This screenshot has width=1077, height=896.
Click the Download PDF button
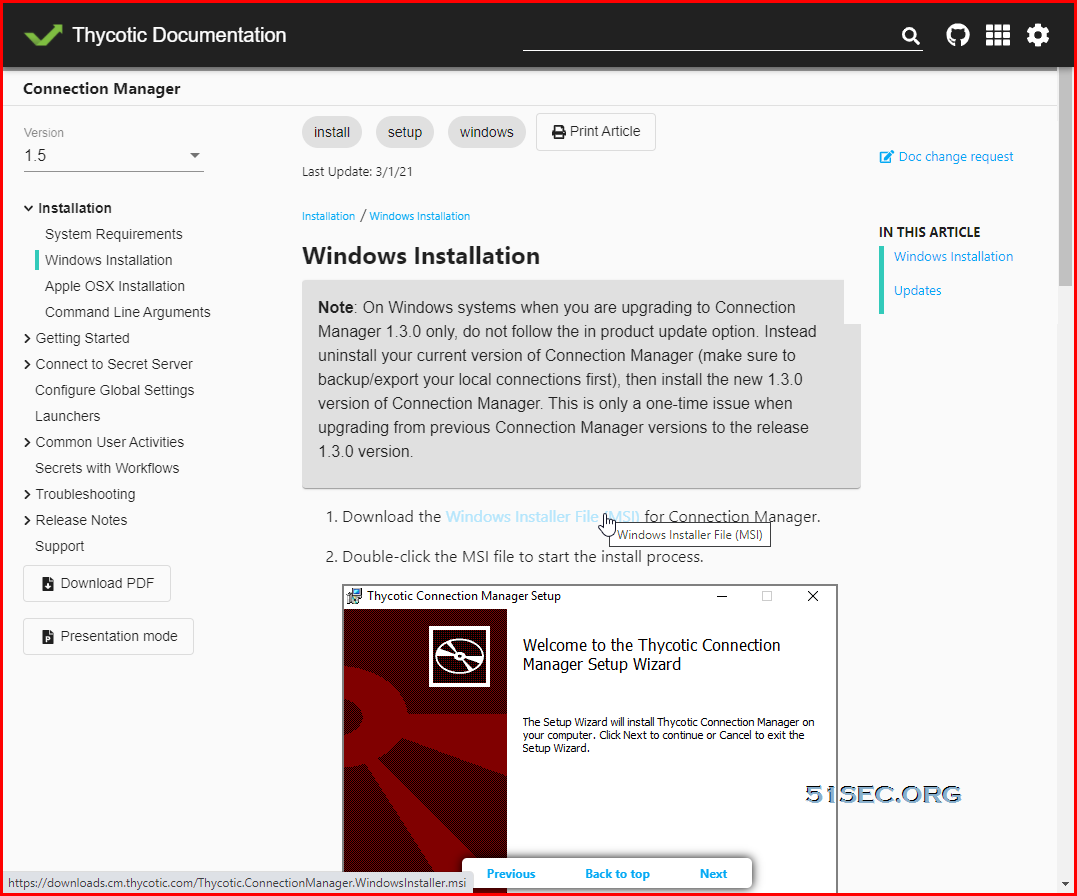(97, 583)
